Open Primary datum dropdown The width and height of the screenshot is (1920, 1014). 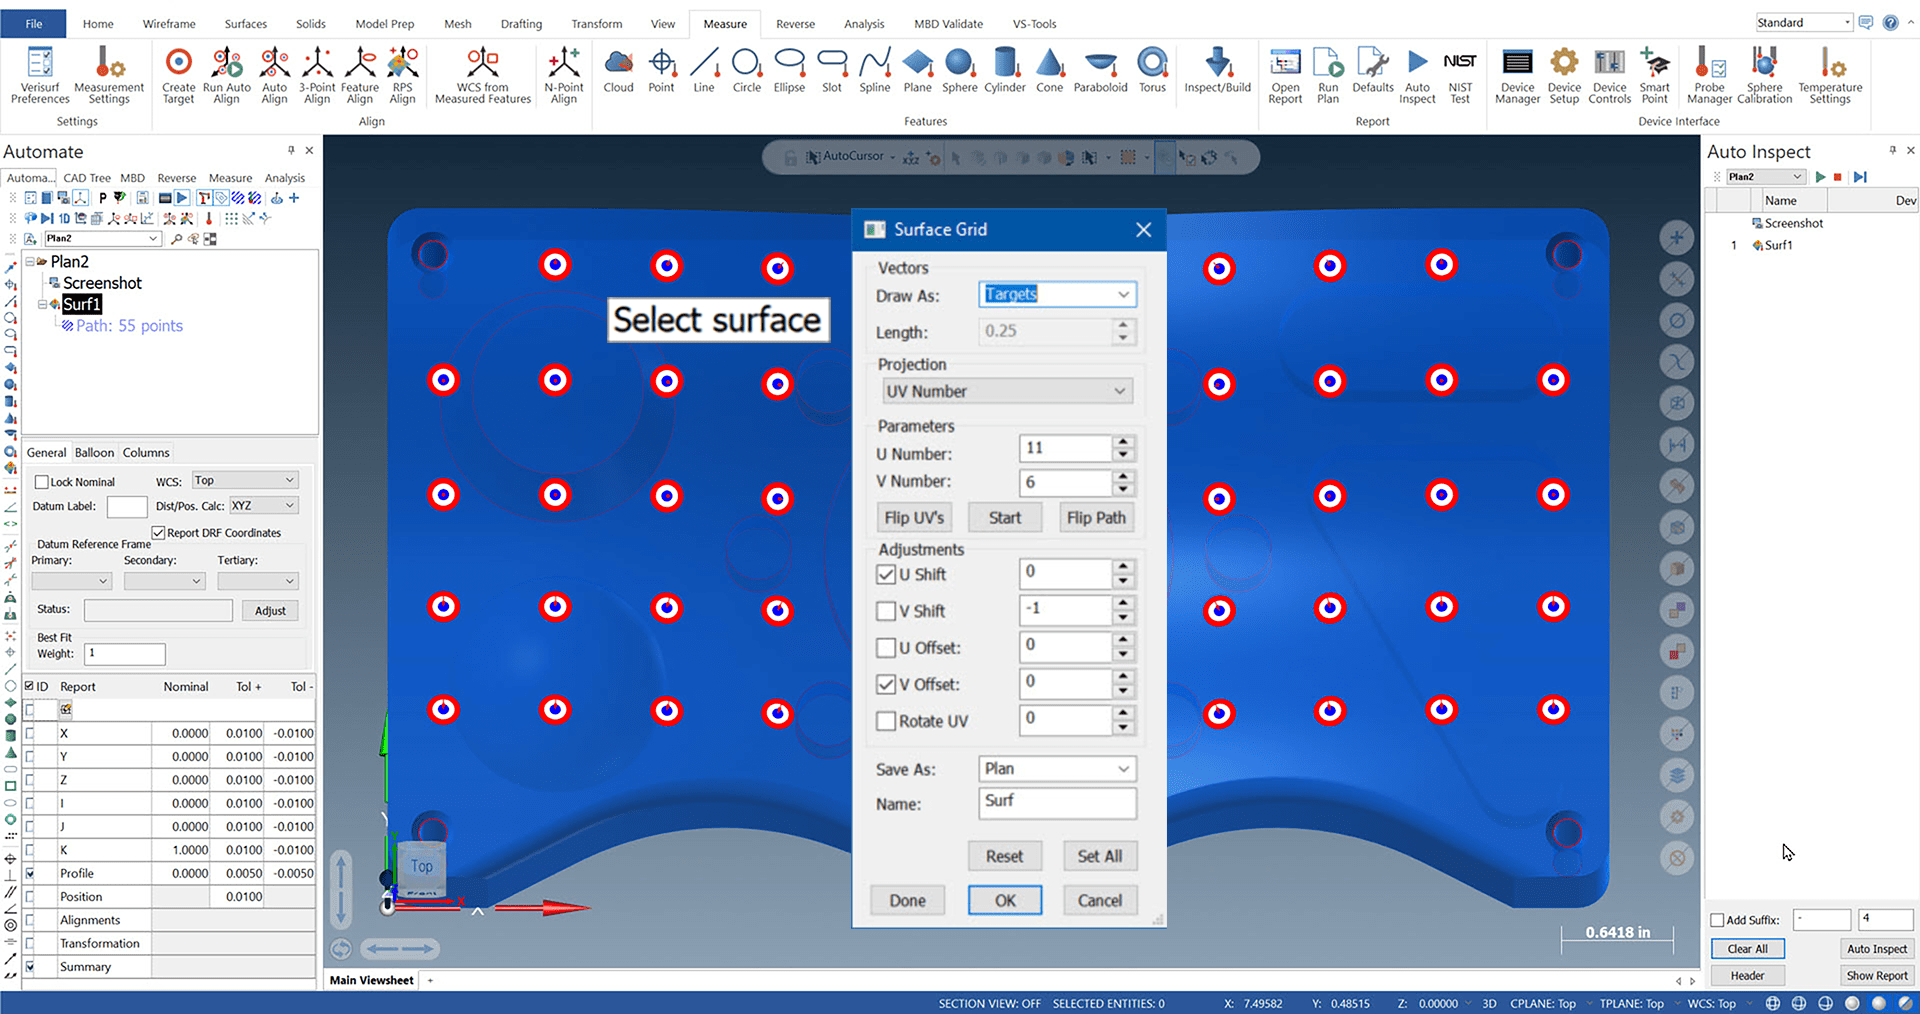(71, 581)
